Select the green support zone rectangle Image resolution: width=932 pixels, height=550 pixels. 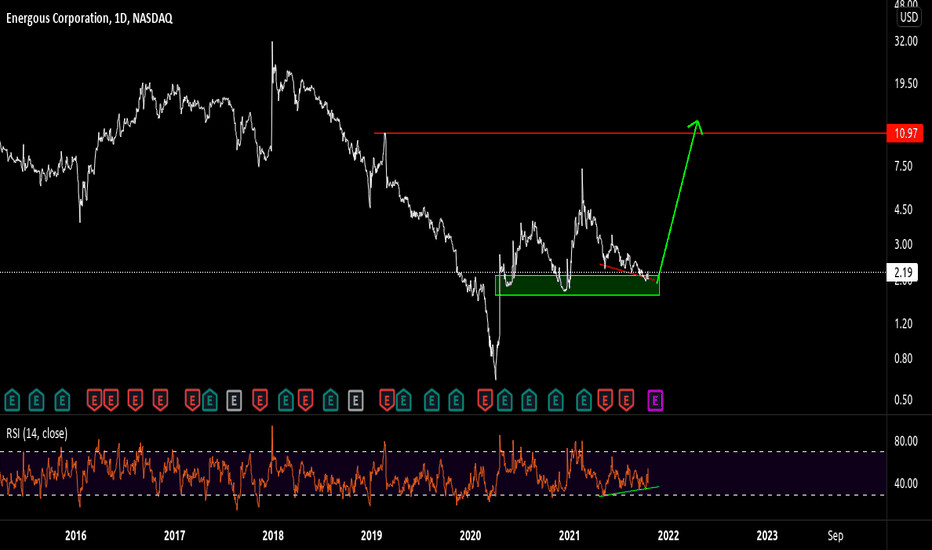pos(577,285)
